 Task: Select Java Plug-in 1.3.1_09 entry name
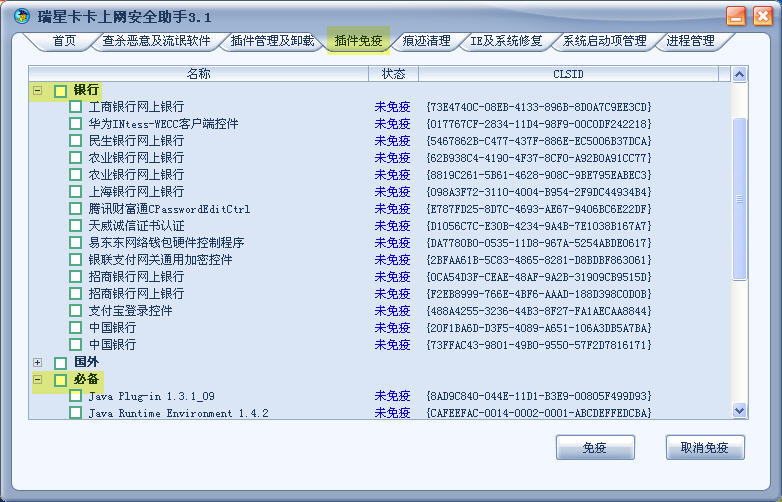pyautogui.click(x=152, y=396)
